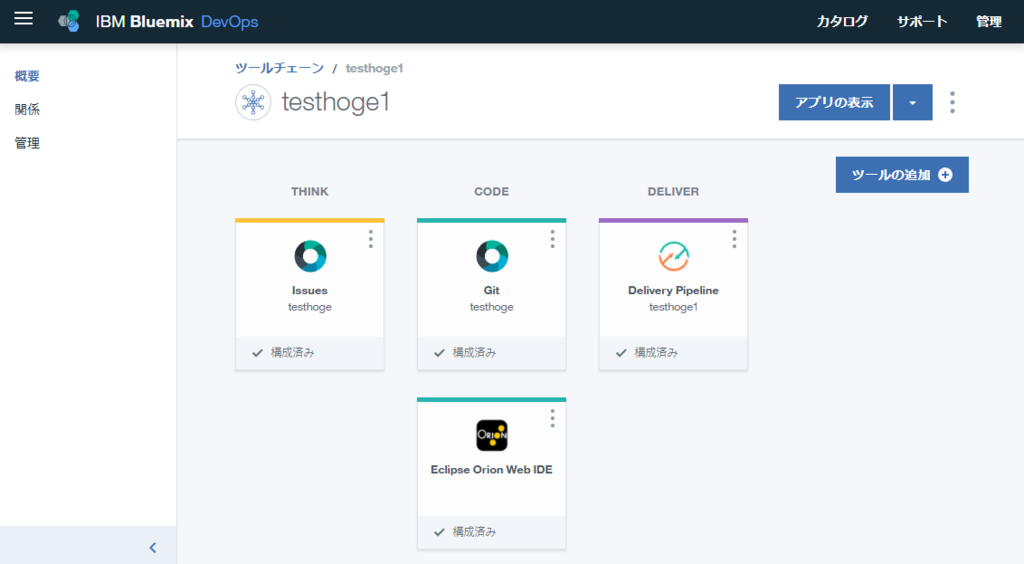The height and width of the screenshot is (564, 1024).
Task: Open the Git tool icon
Action: [x=492, y=256]
